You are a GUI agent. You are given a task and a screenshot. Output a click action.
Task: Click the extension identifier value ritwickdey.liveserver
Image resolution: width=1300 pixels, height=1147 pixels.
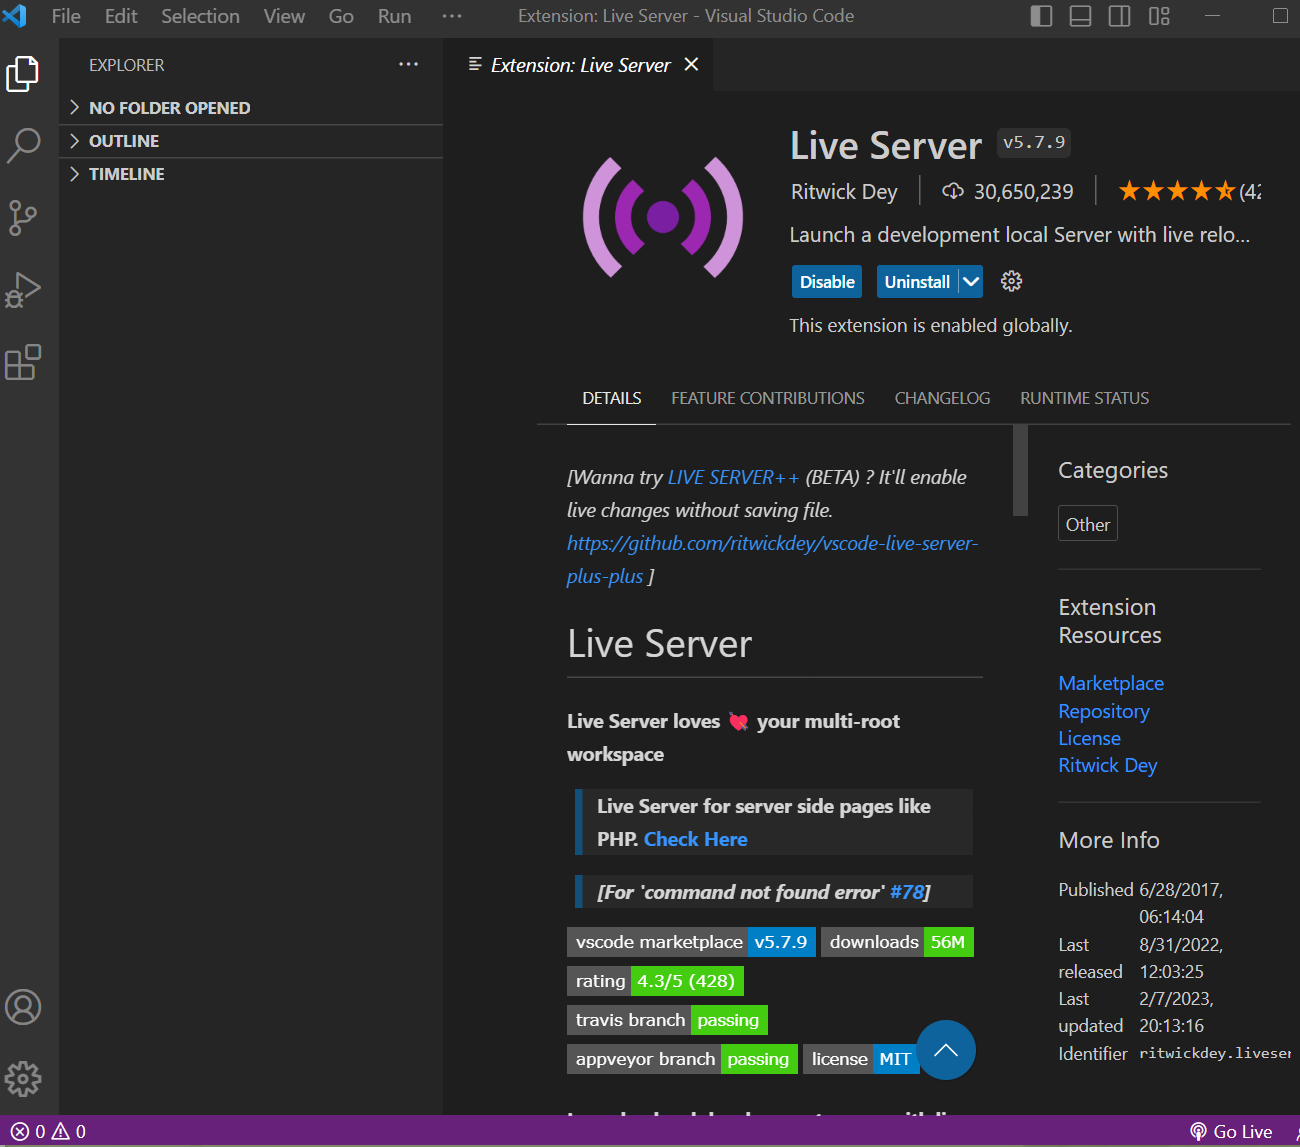1215,1053
